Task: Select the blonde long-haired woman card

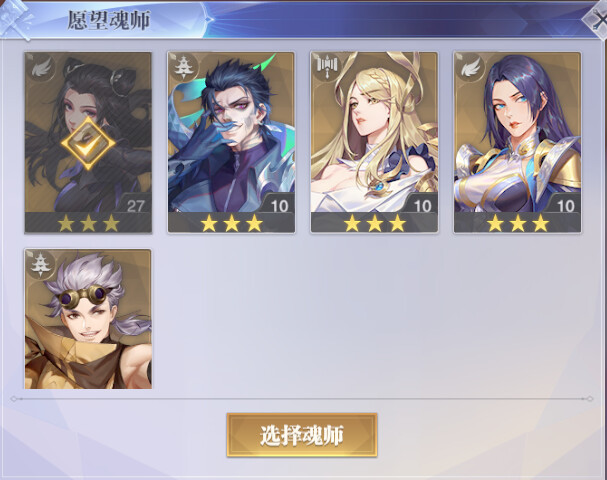Action: coord(374,142)
